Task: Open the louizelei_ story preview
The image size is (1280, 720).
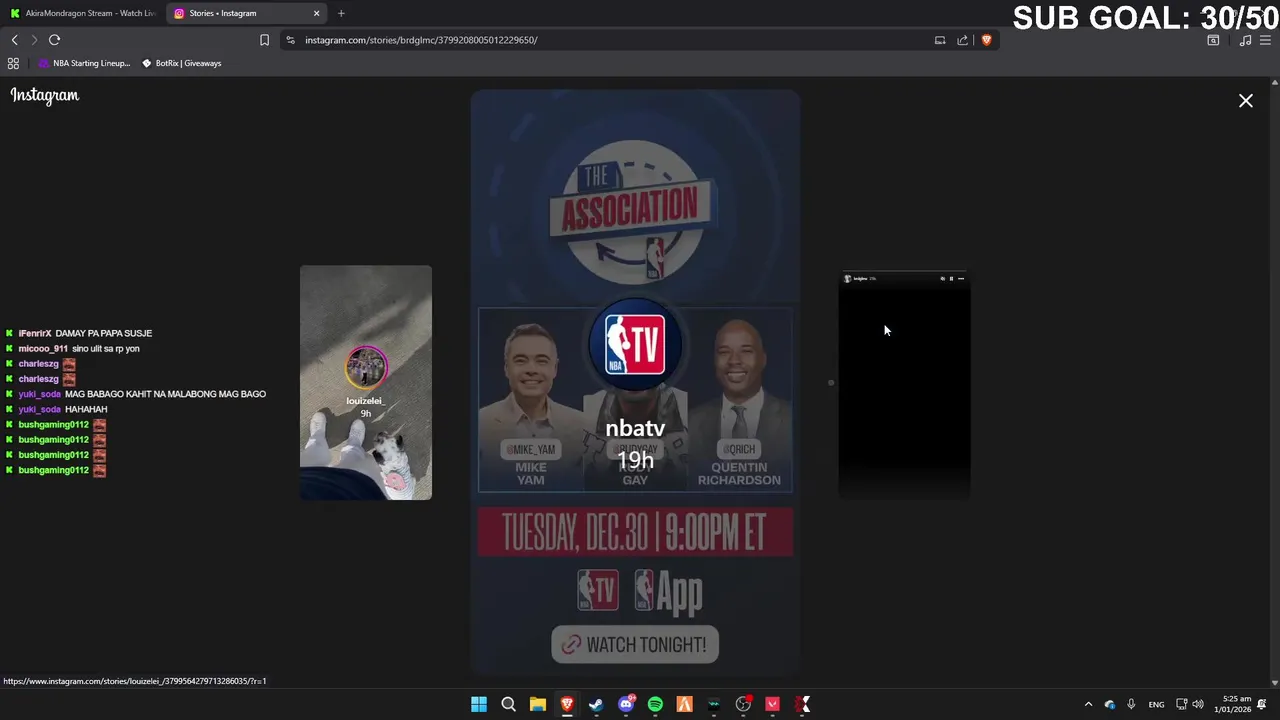Action: tap(366, 383)
